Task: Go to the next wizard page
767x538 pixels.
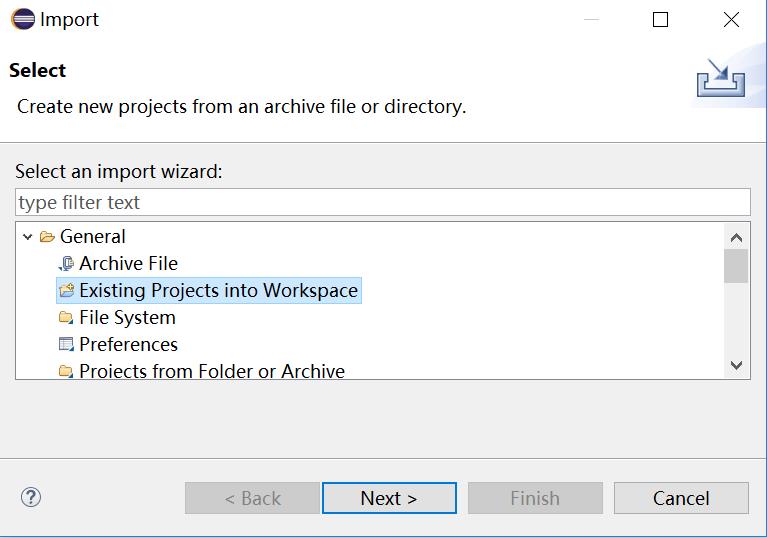Action: coord(389,498)
